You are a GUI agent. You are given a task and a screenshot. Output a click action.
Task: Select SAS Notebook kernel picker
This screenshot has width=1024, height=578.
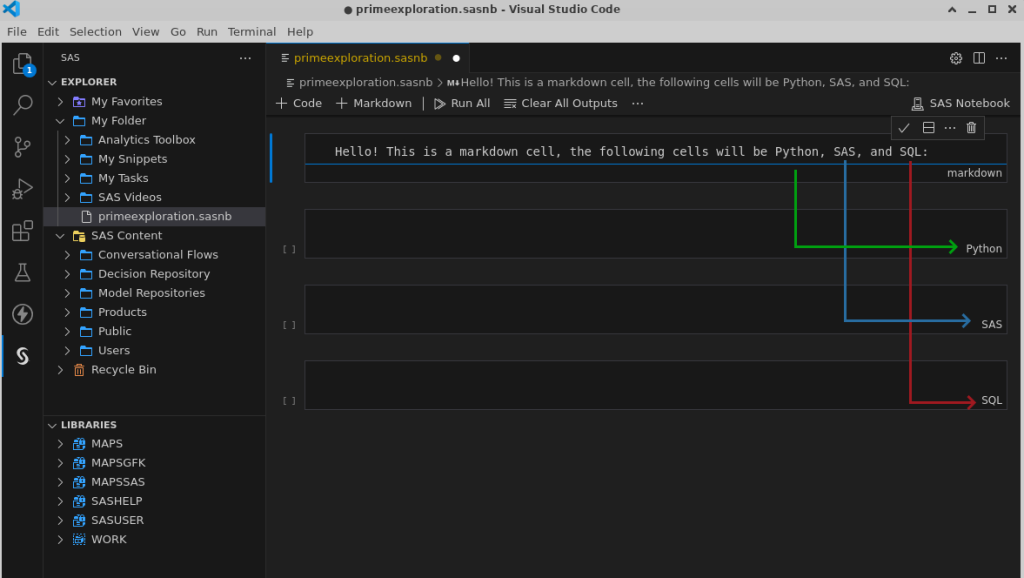pyautogui.click(x=960, y=103)
